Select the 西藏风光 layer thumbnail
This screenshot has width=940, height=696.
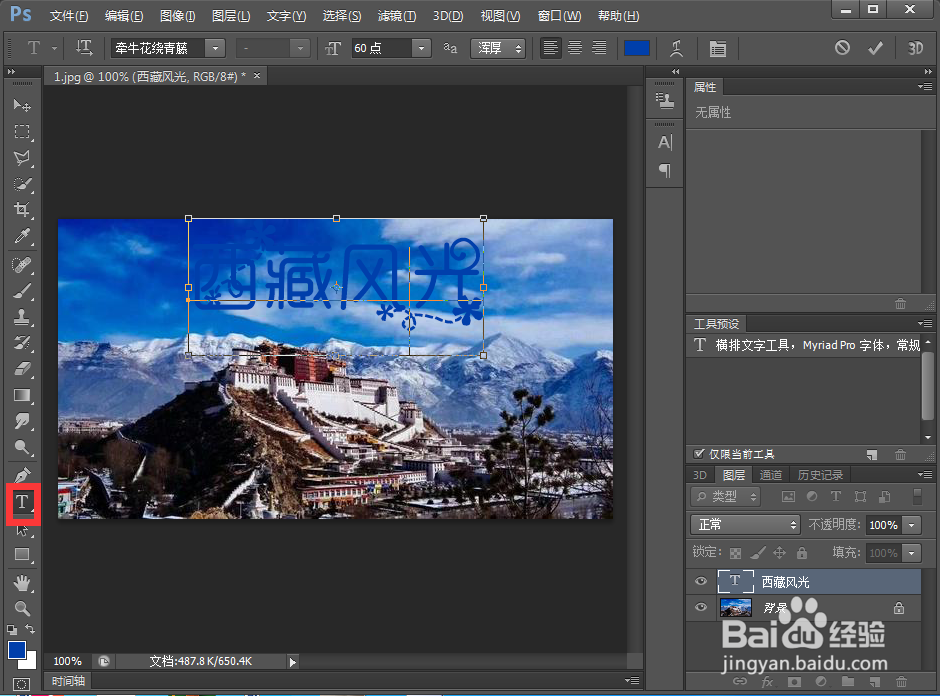coord(736,581)
